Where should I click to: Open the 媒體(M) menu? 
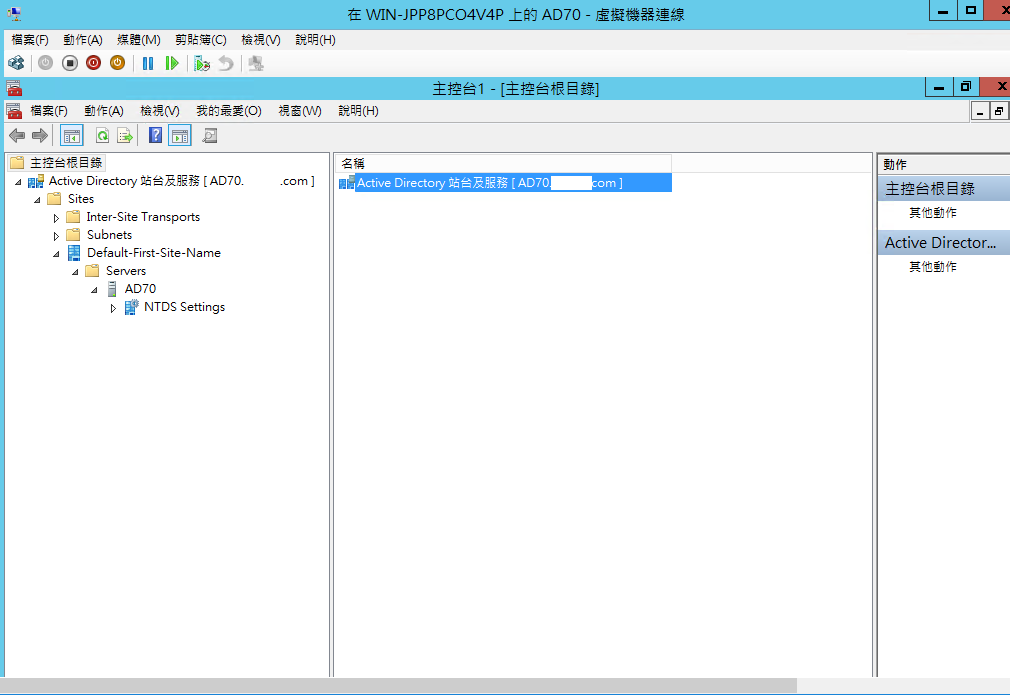click(x=139, y=40)
